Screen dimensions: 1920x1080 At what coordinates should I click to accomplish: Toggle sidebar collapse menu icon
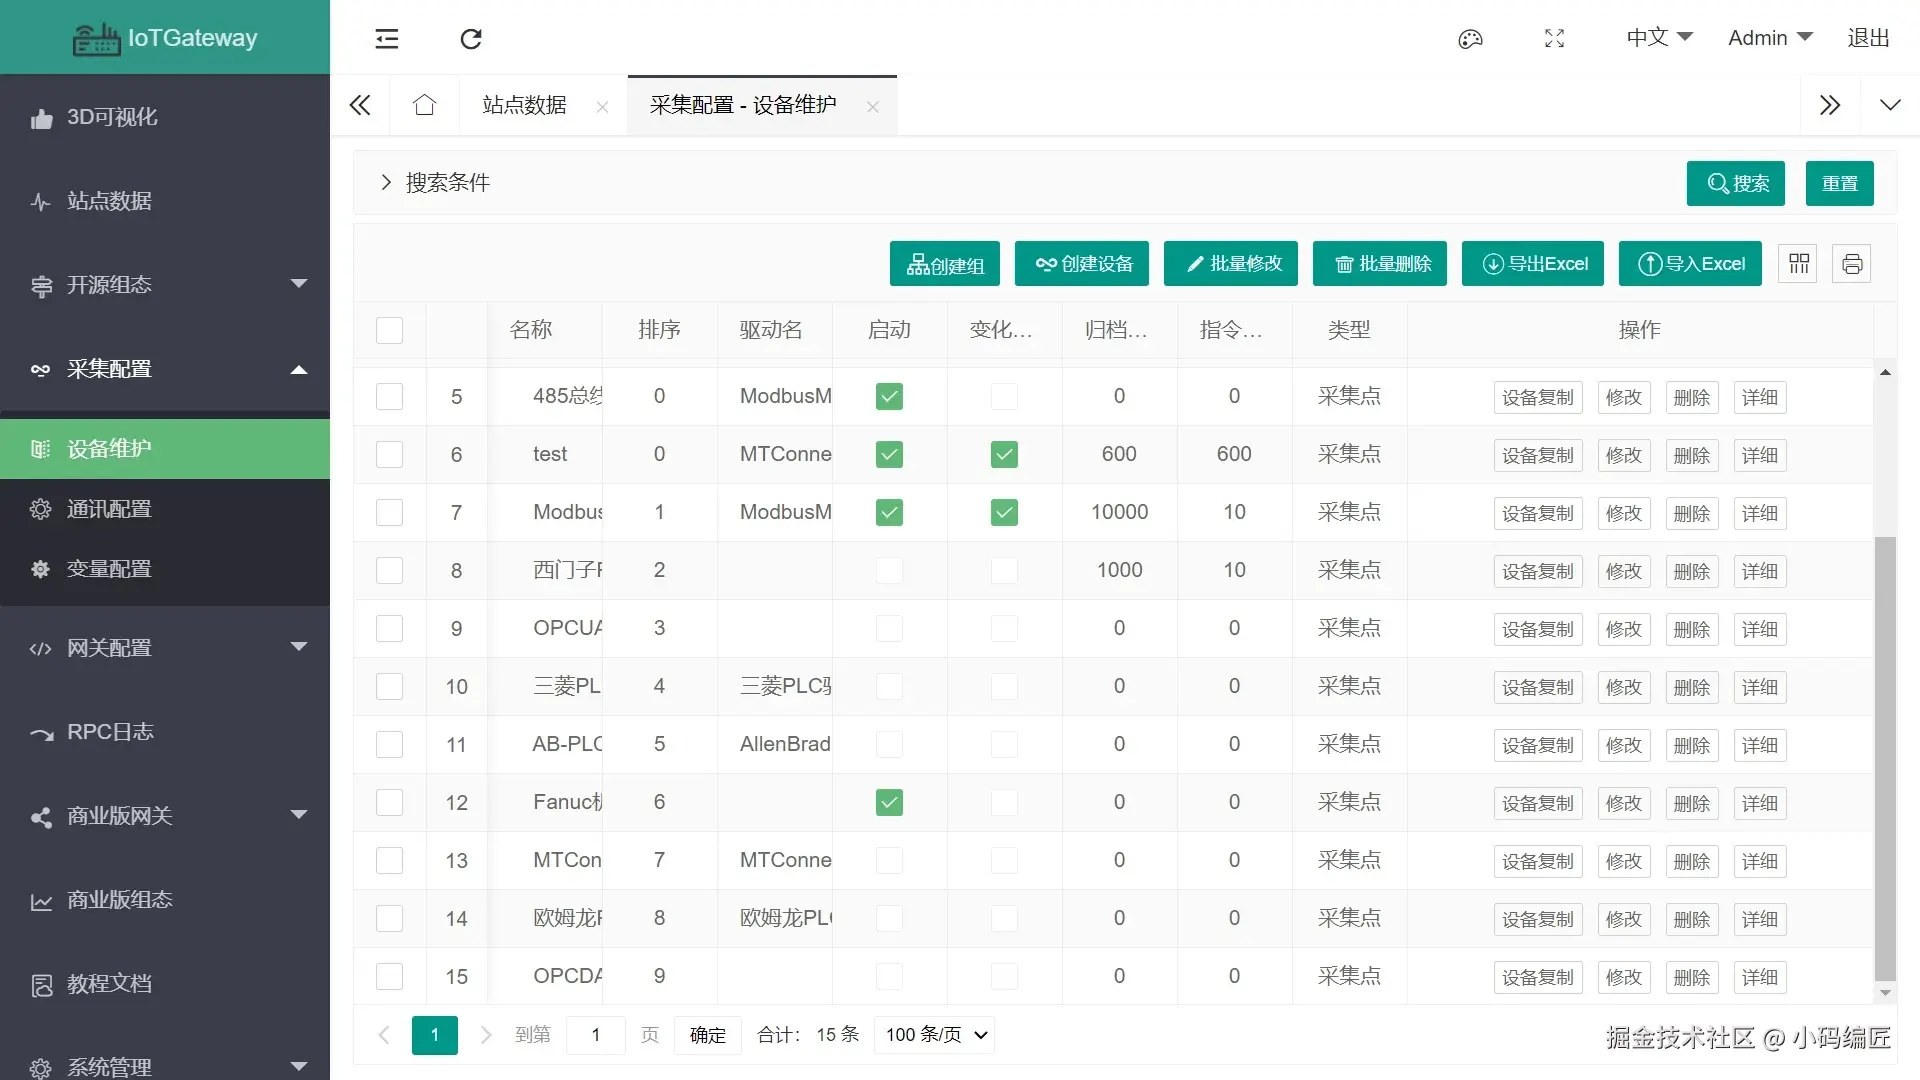click(387, 39)
